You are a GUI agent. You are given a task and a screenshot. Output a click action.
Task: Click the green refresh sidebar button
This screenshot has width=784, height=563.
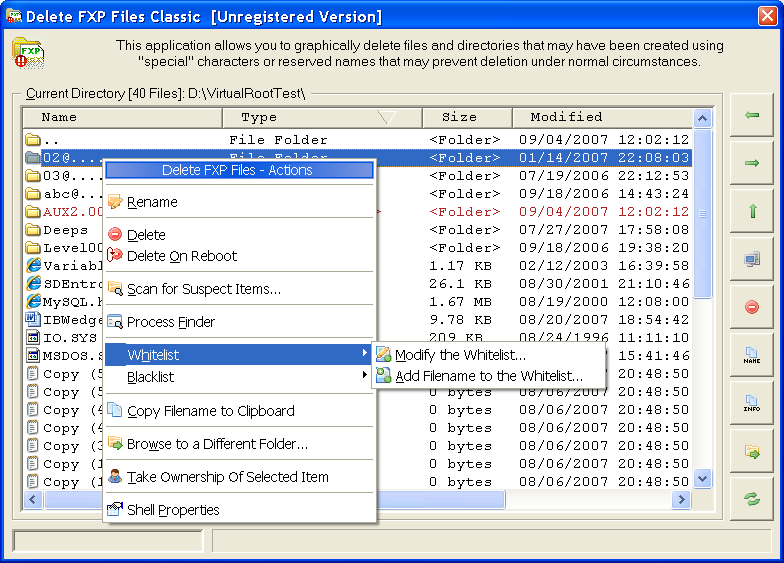[x=752, y=499]
